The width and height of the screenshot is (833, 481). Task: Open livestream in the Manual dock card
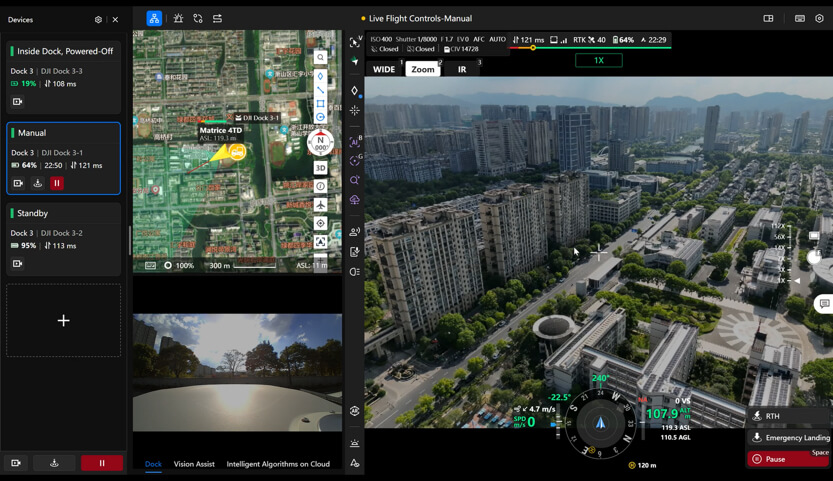[x=18, y=183]
